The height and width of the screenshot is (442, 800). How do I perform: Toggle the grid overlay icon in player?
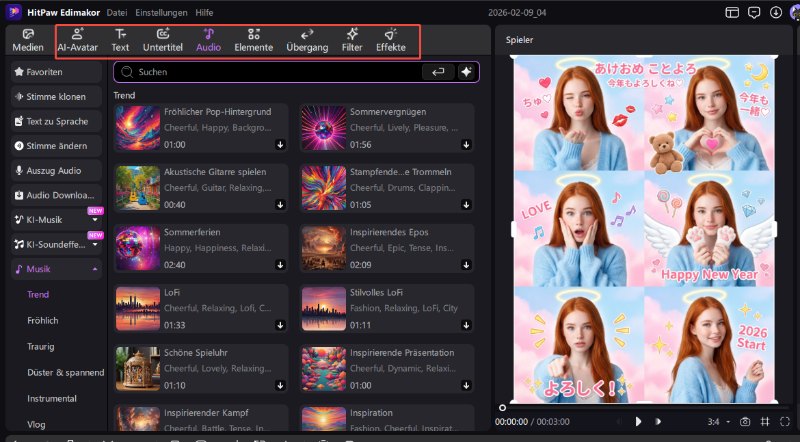[765, 422]
